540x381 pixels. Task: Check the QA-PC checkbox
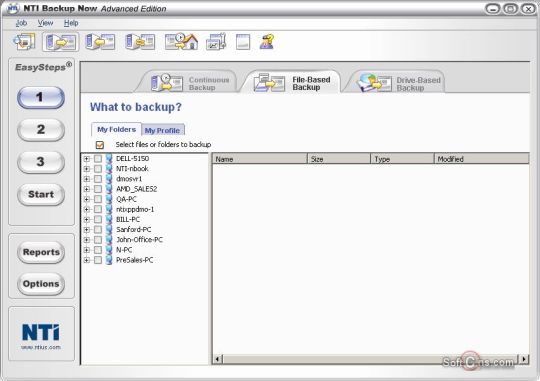point(98,199)
